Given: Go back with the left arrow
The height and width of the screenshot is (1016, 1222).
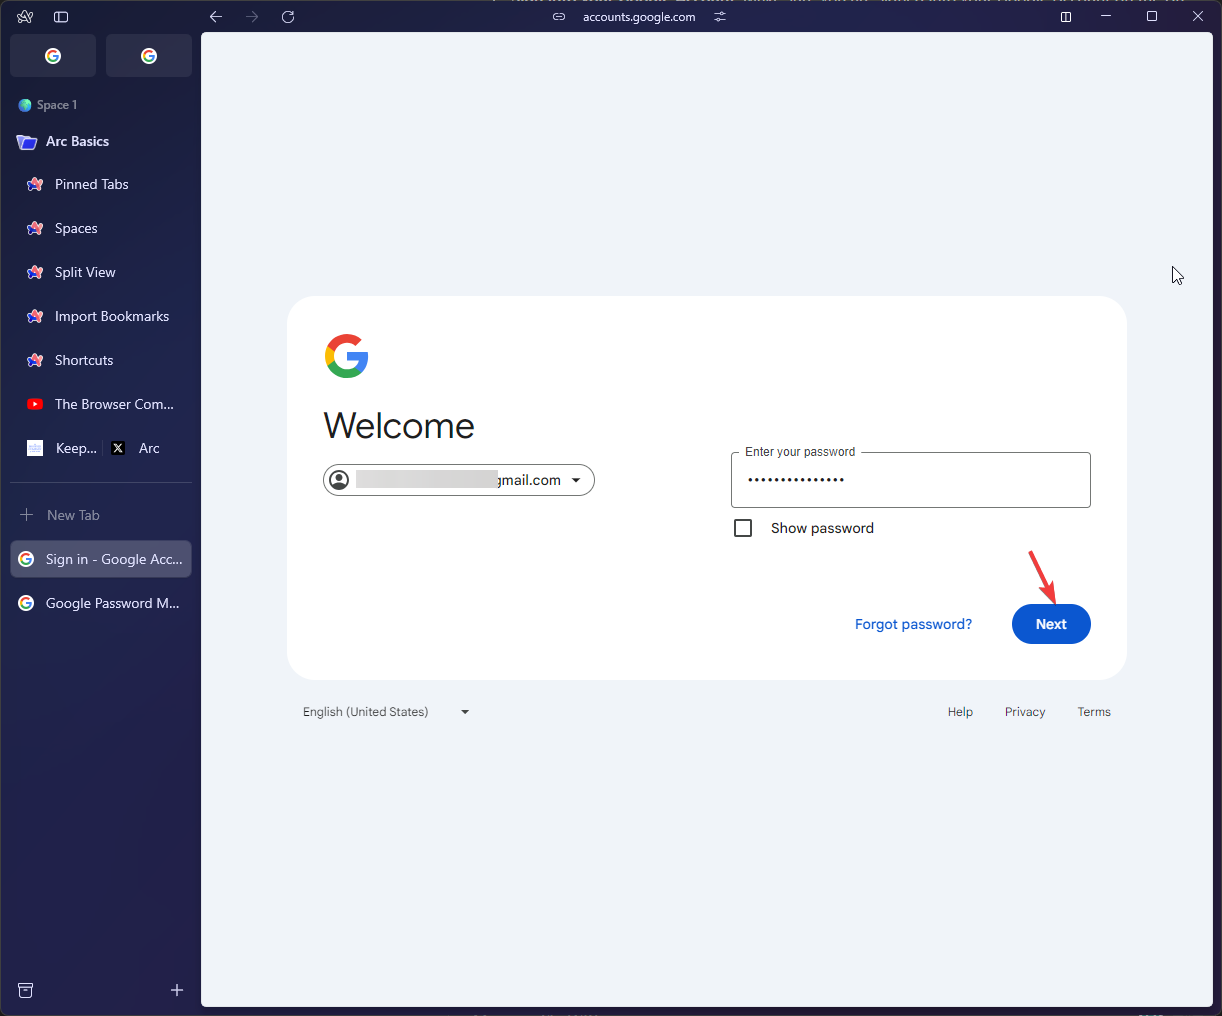Looking at the screenshot, I should click(x=216, y=17).
